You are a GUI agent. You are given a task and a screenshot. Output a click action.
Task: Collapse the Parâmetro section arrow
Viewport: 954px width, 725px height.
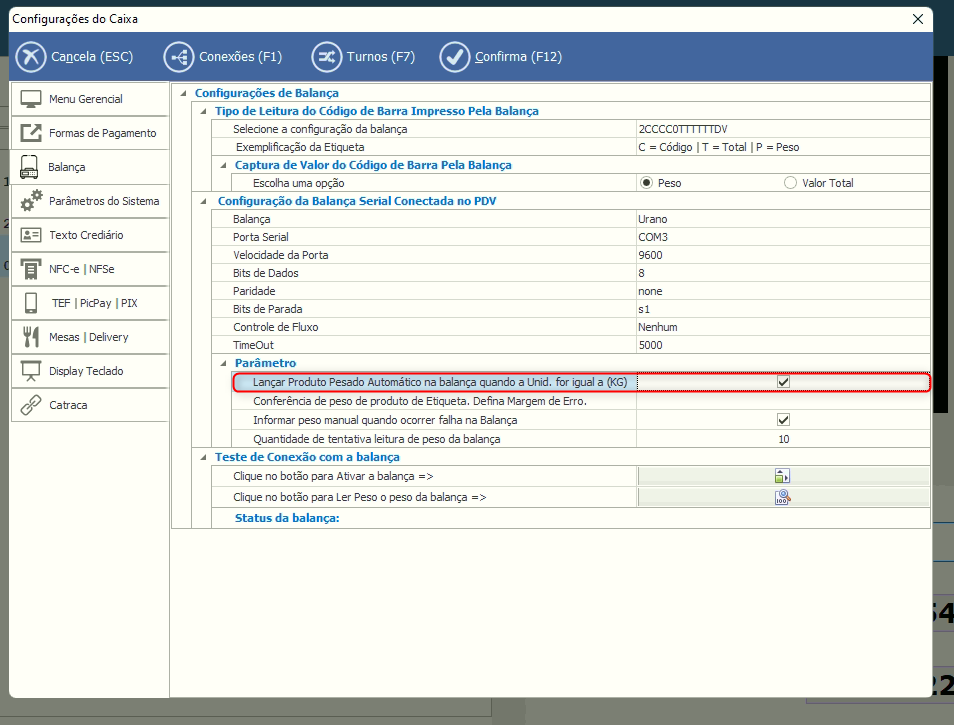click(x=222, y=363)
